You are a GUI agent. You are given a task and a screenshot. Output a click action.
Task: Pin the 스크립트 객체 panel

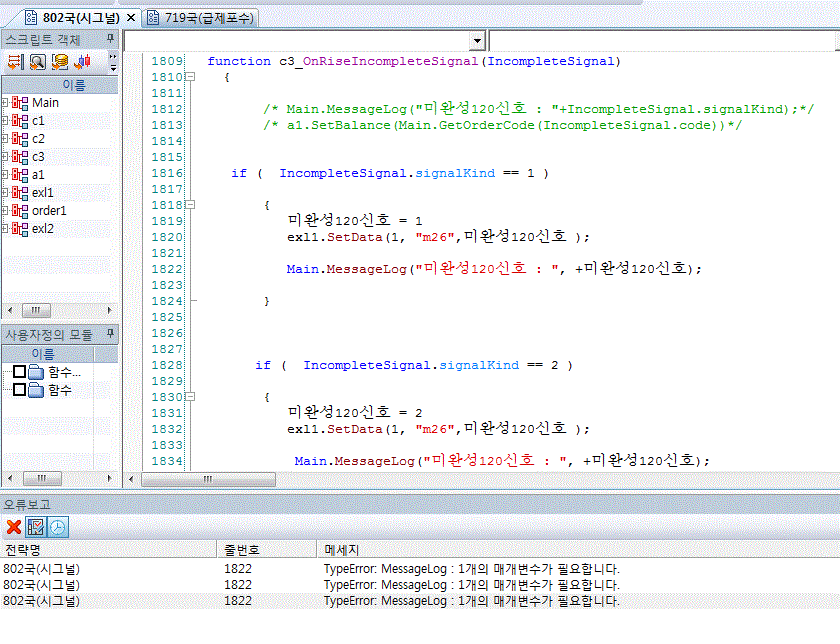(x=111, y=40)
